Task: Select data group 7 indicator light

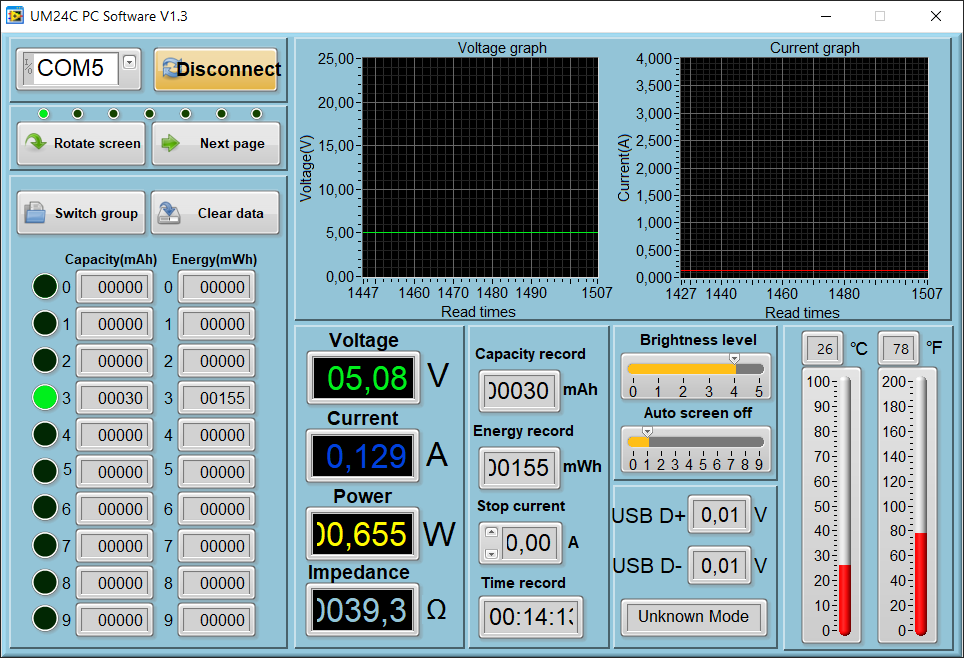Action: [45, 545]
